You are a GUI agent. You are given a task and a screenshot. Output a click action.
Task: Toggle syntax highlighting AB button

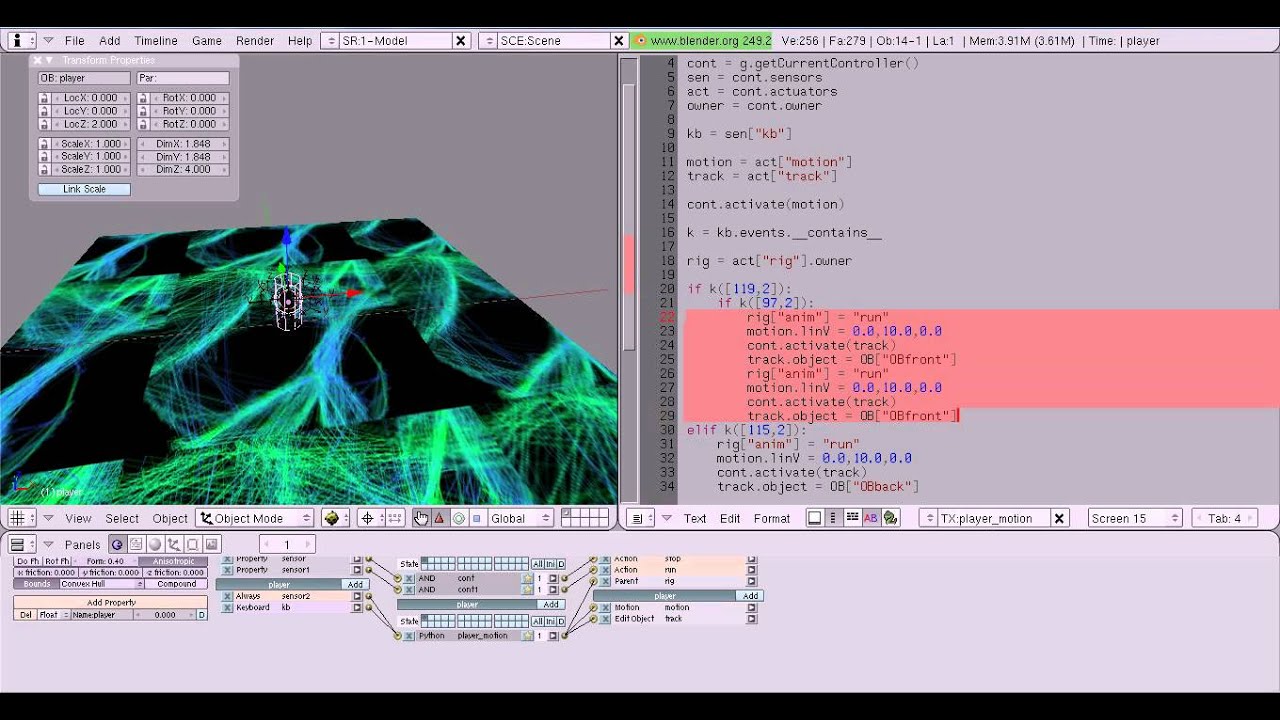870,518
